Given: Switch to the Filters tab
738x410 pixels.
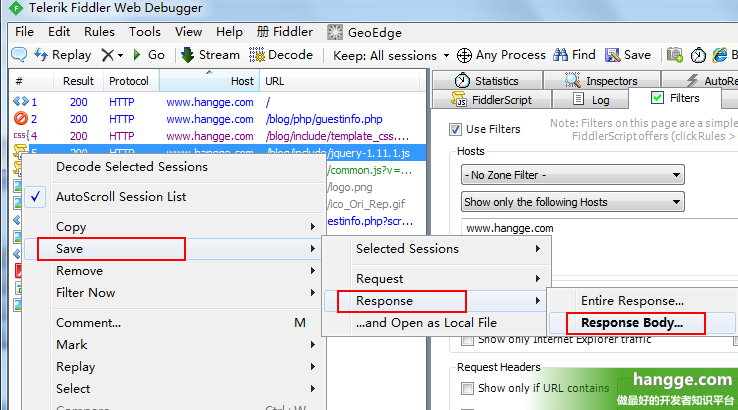Looking at the screenshot, I should pyautogui.click(x=675, y=98).
